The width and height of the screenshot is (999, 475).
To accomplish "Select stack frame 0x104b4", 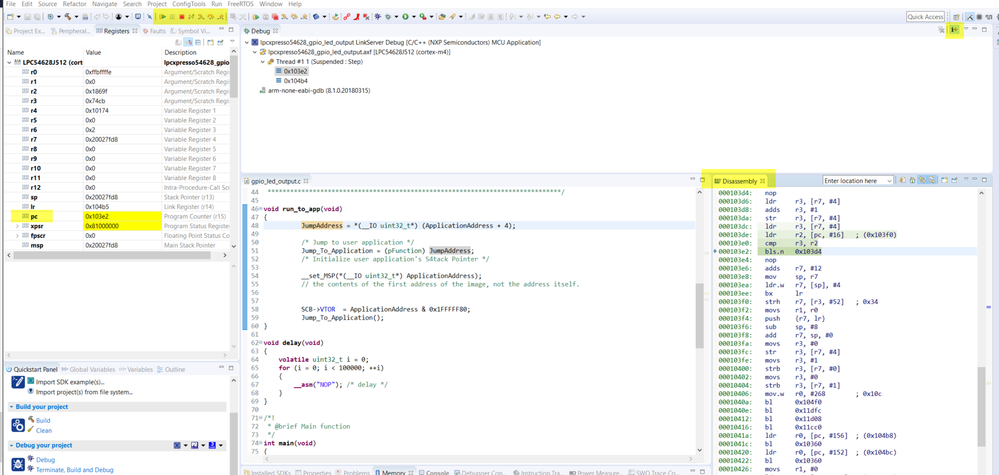I will [295, 81].
